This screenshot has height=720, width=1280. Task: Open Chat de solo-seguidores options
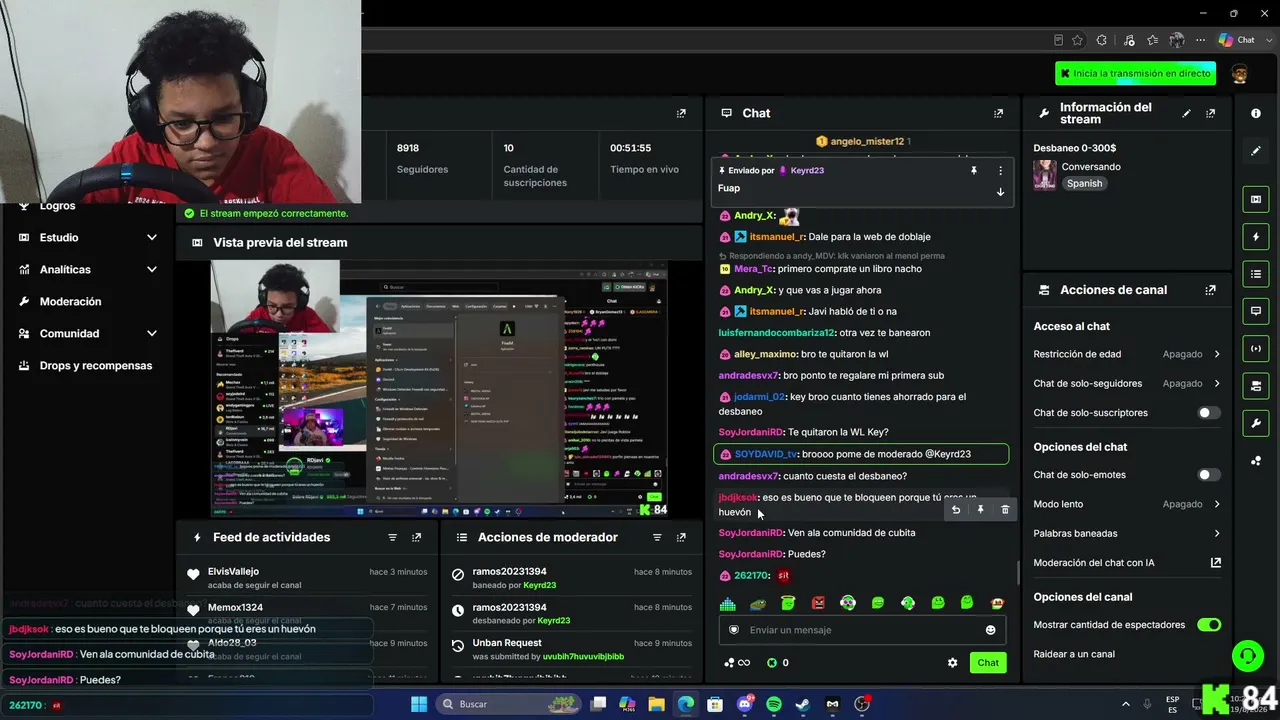1127,384
